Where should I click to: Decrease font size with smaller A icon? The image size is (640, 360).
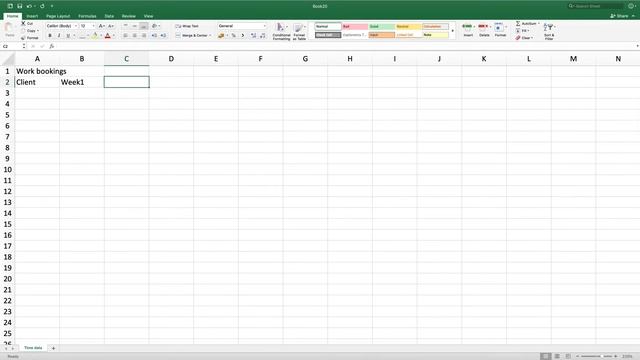[111, 26]
